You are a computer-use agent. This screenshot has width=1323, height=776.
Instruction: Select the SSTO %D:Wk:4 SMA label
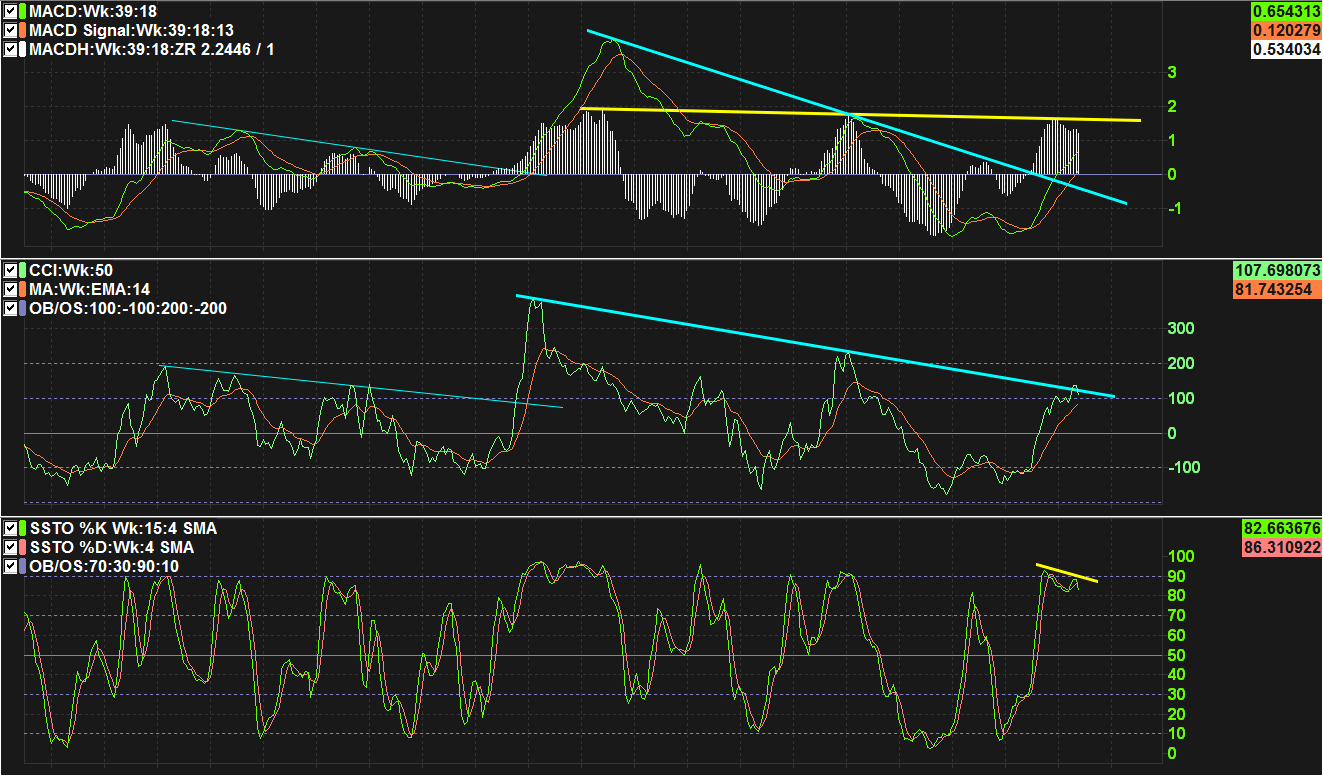click(x=112, y=547)
